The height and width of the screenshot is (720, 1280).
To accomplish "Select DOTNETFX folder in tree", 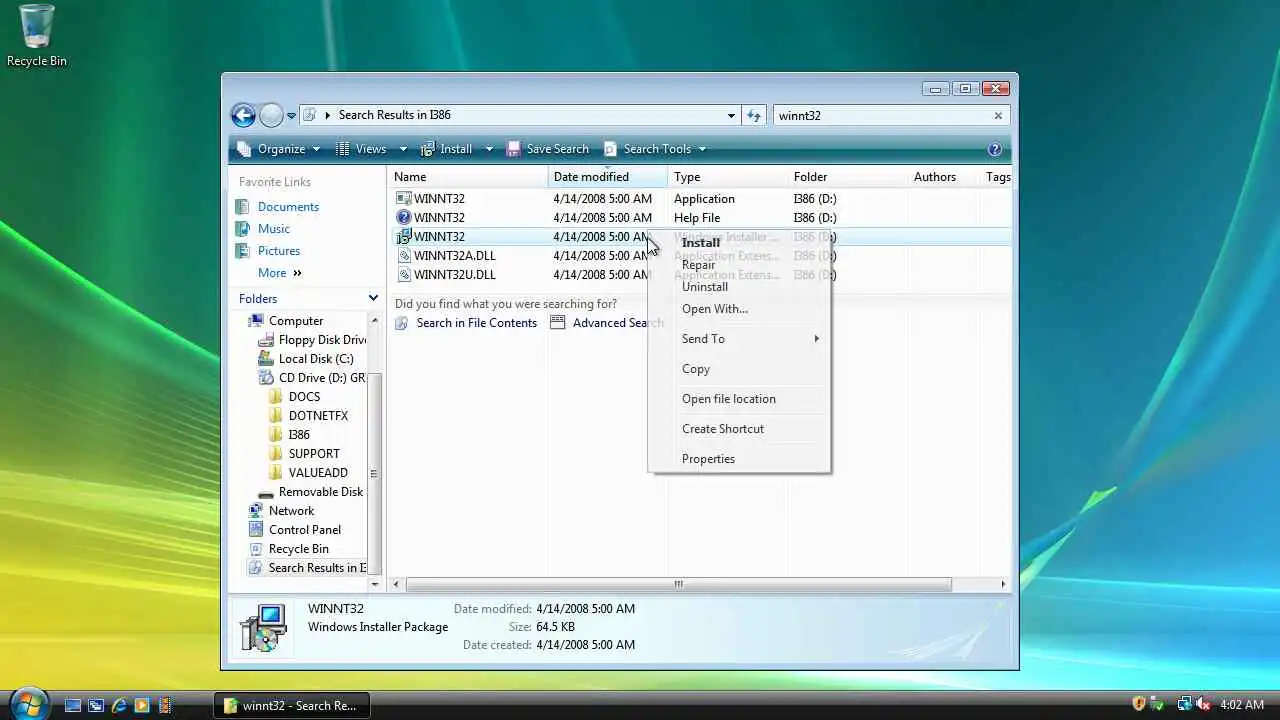I will point(318,416).
